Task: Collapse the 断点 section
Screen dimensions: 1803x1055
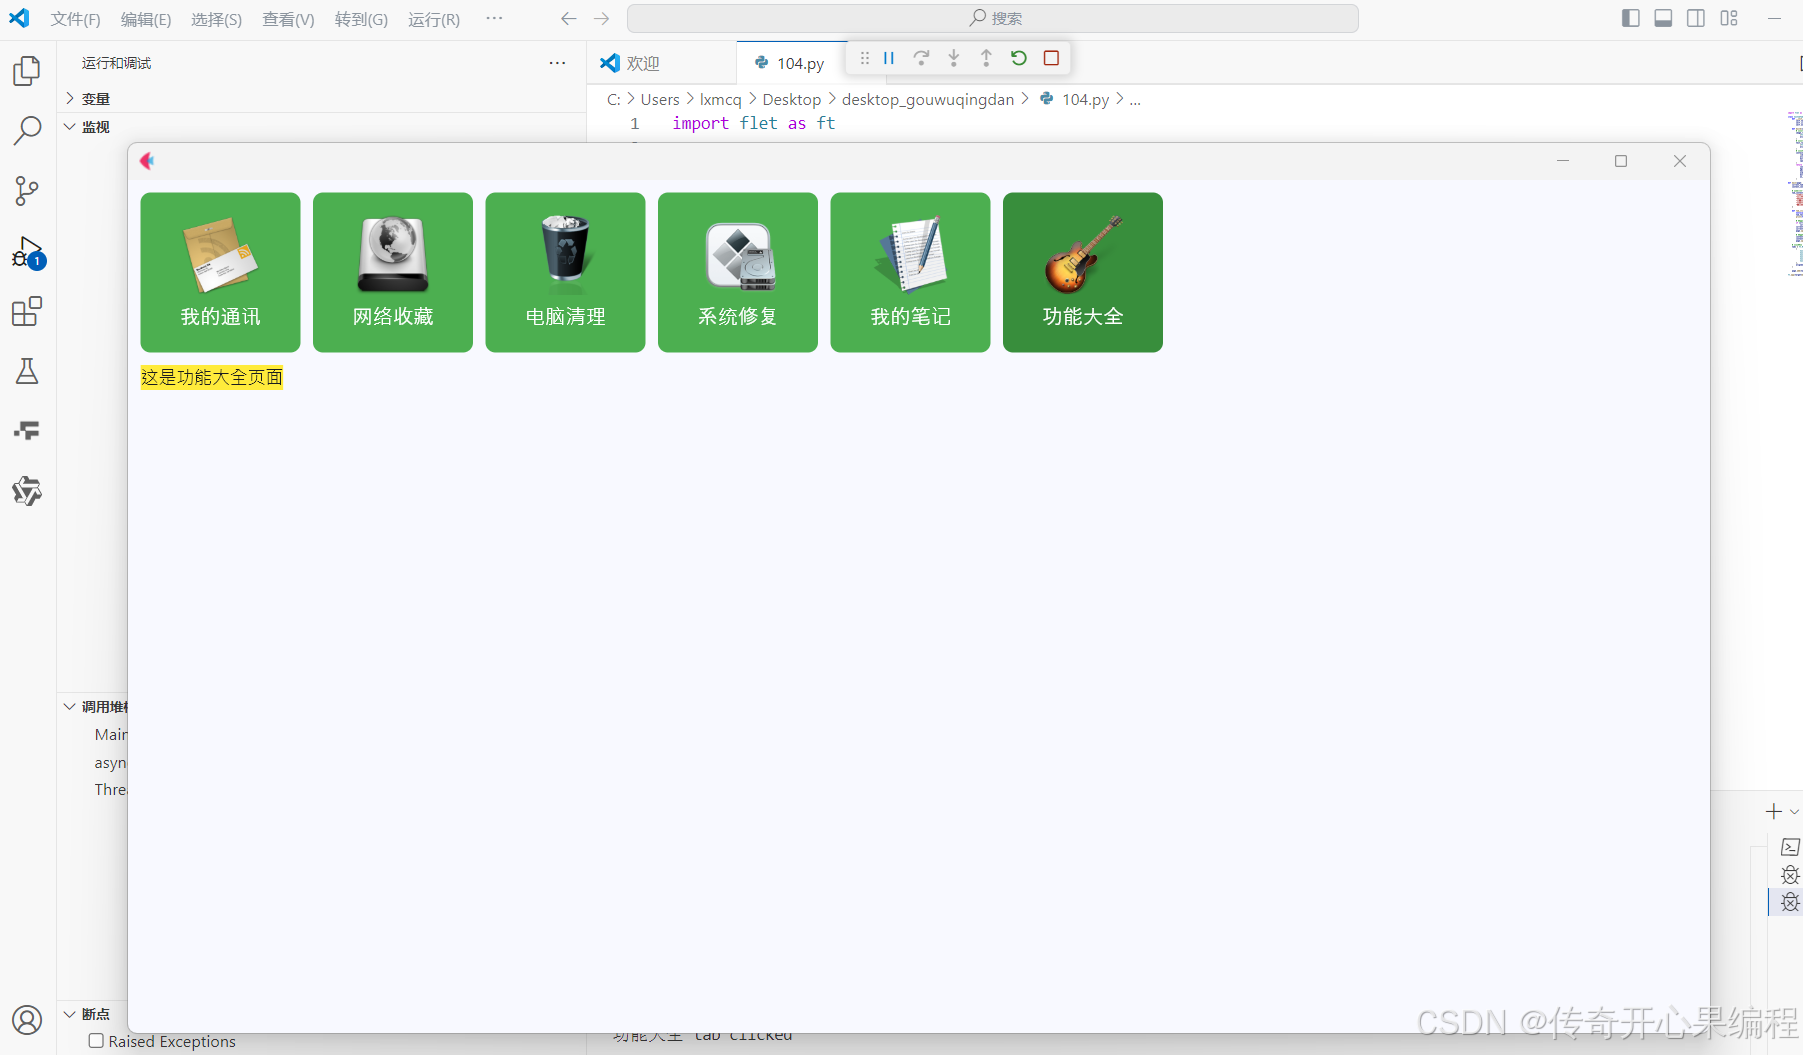Action: coord(94,1014)
